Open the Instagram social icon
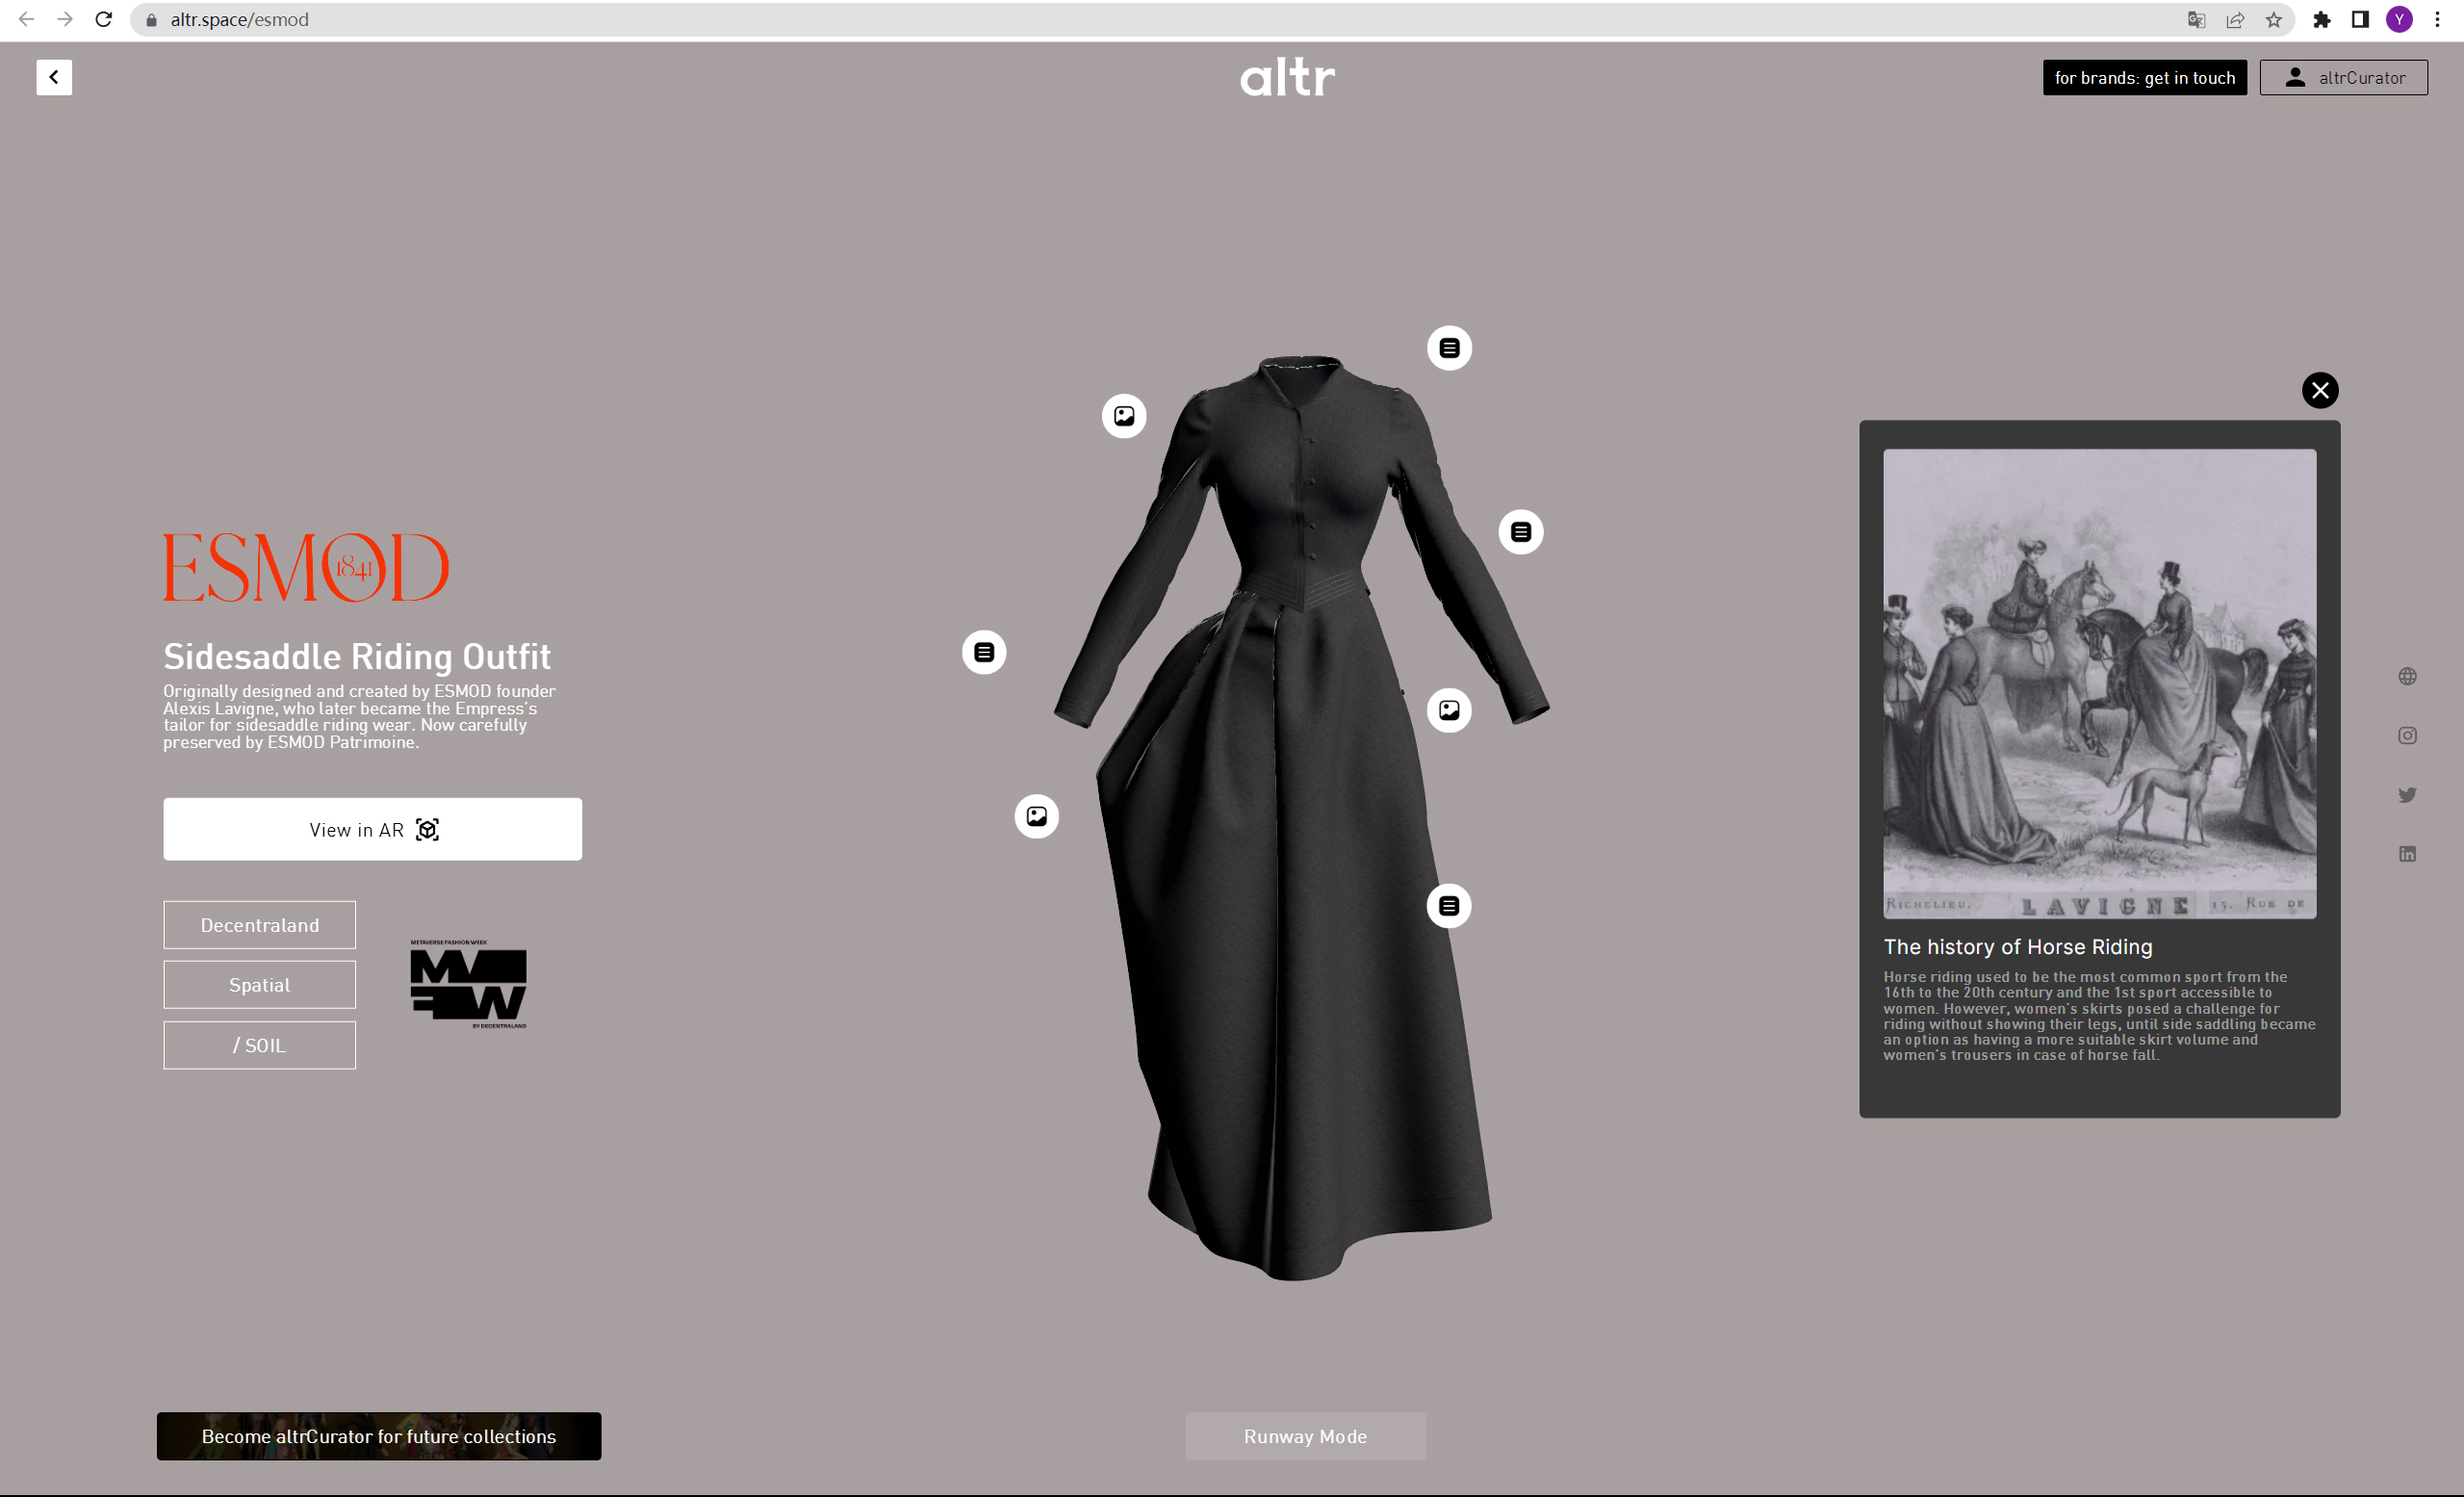Image resolution: width=2464 pixels, height=1497 pixels. click(2407, 736)
